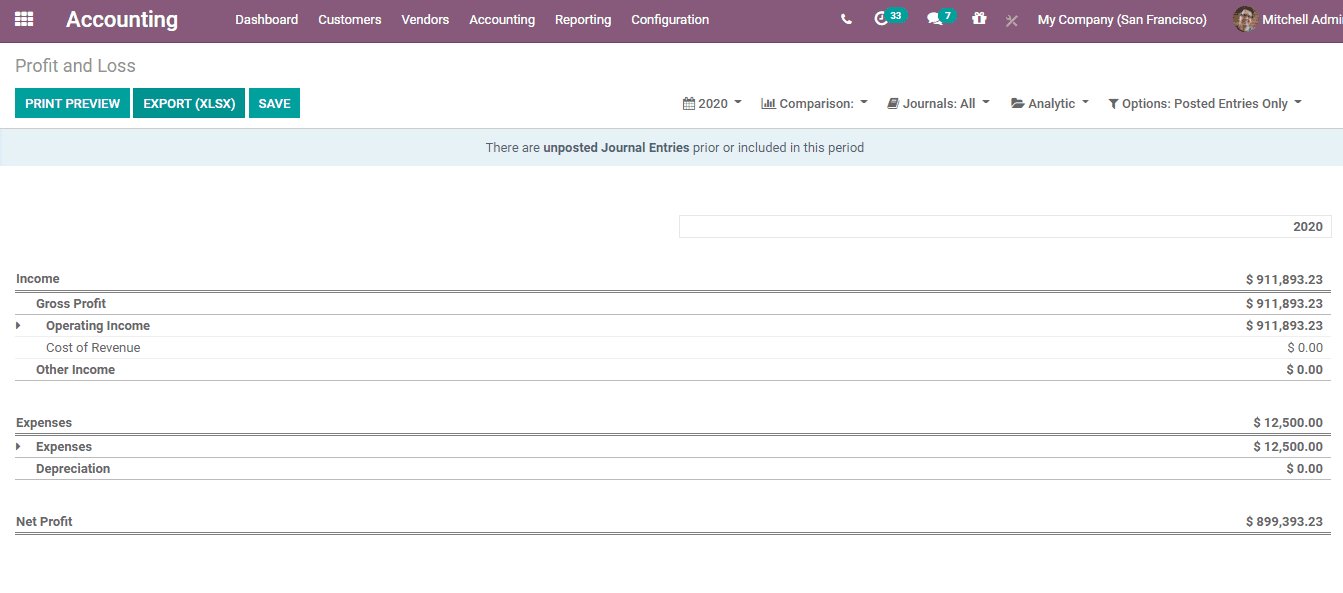Click the gift box icon

tap(979, 19)
